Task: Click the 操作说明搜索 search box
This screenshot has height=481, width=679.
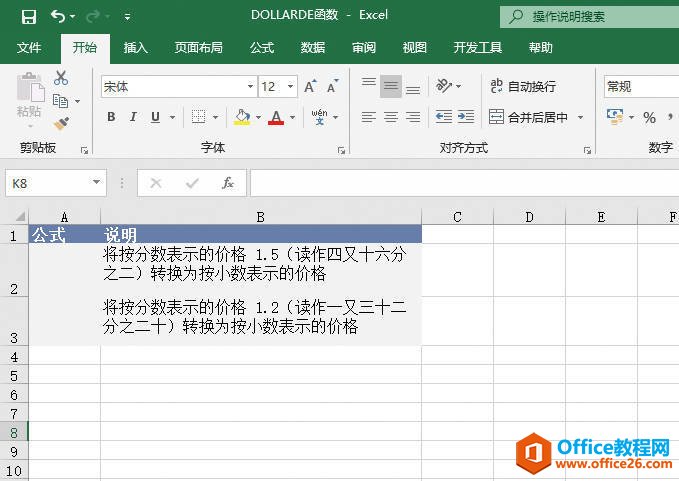Action: pos(589,17)
